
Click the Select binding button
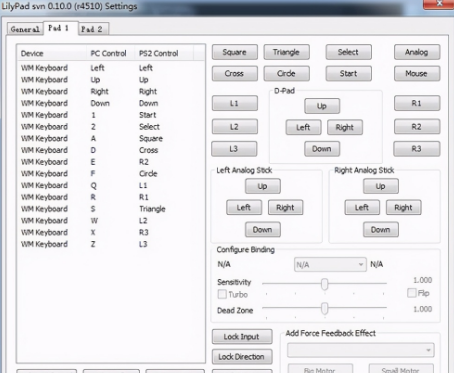[349, 52]
